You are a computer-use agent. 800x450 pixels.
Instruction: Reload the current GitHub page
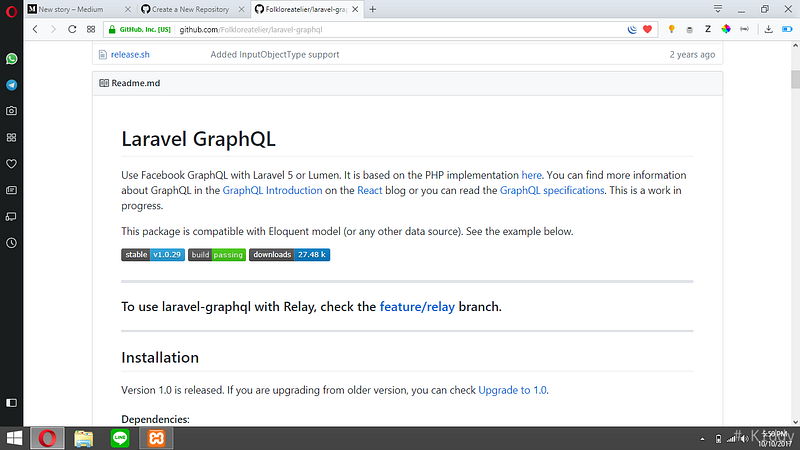click(72, 30)
